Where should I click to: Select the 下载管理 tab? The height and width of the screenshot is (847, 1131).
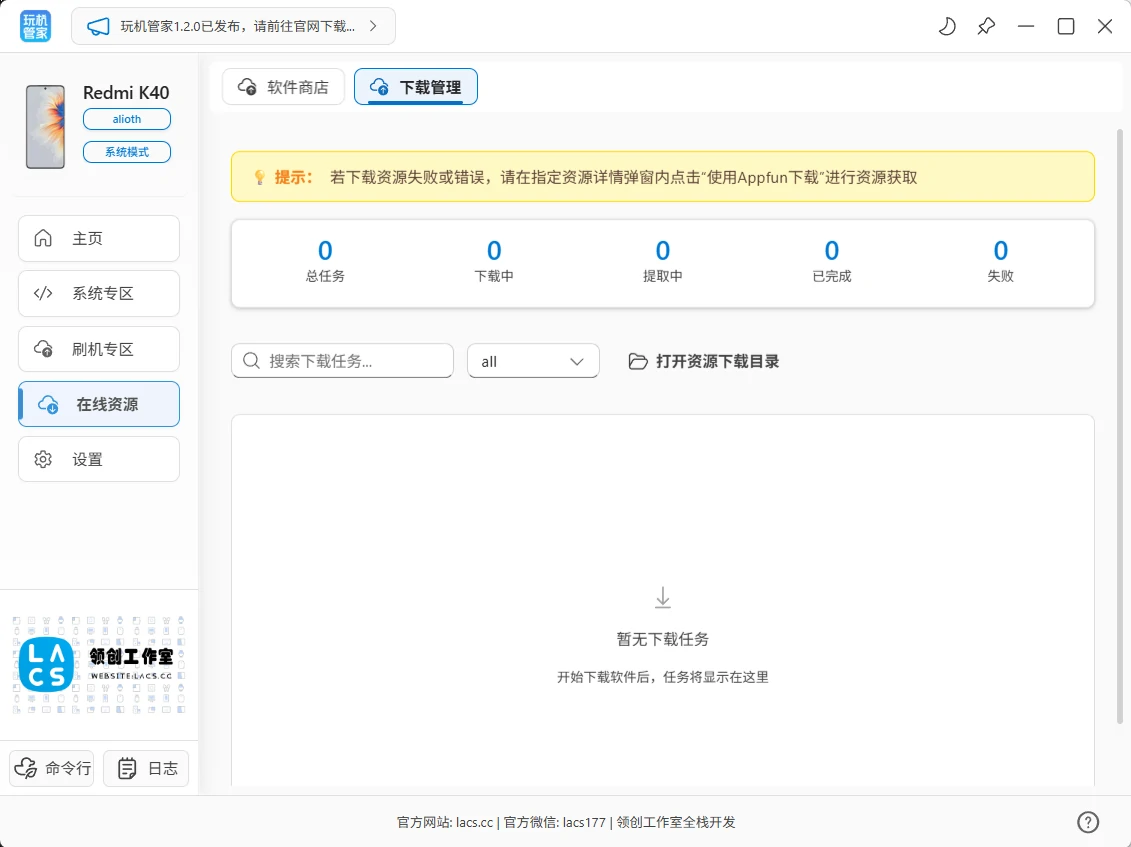(x=416, y=87)
